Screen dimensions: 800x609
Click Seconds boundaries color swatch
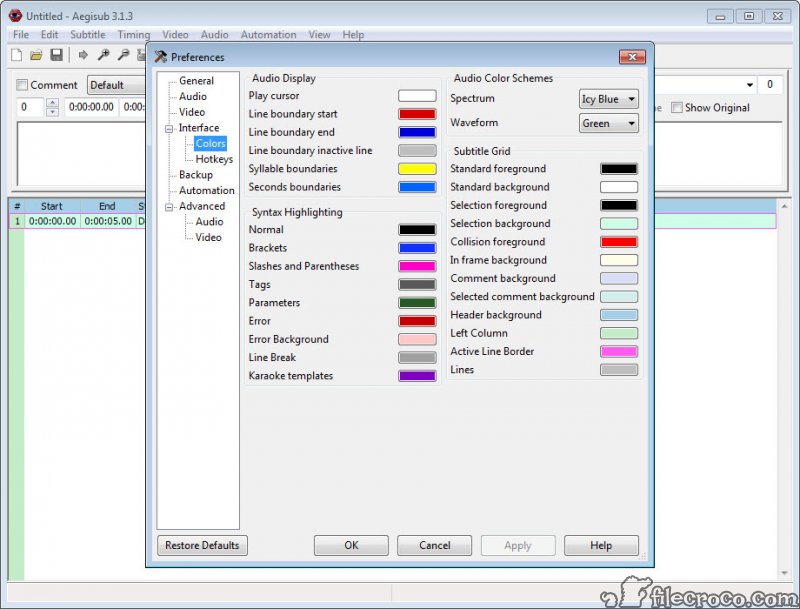point(417,187)
